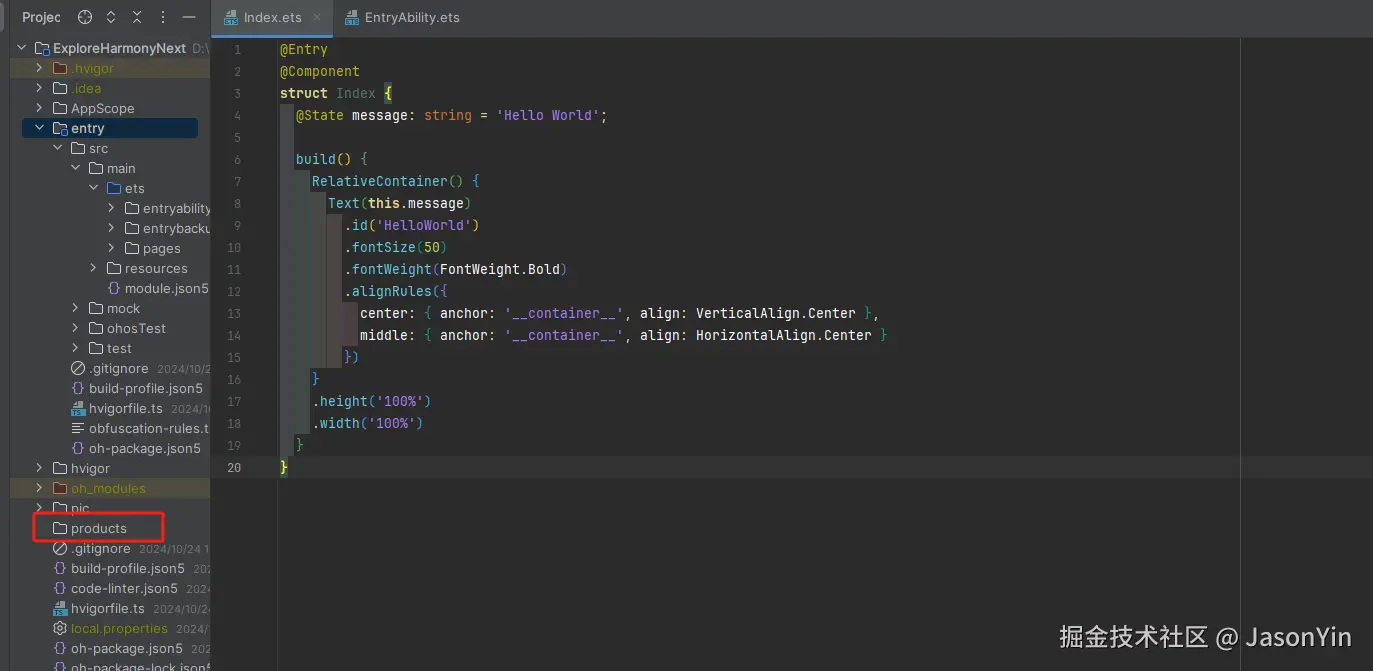This screenshot has height=671, width=1373.
Task: Click the Collapse All icon in Project panel
Action: [x=137, y=17]
